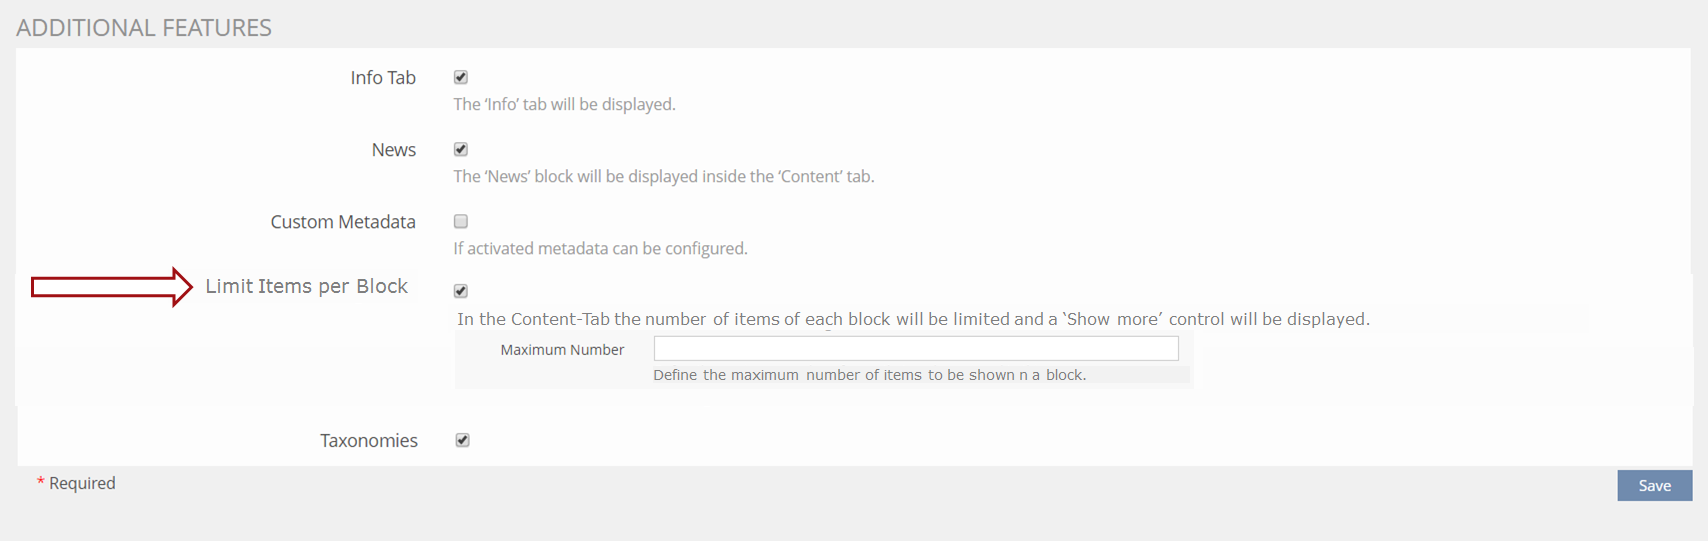Uncheck the Info Tab checkbox
Image resolution: width=1708 pixels, height=541 pixels.
[461, 77]
